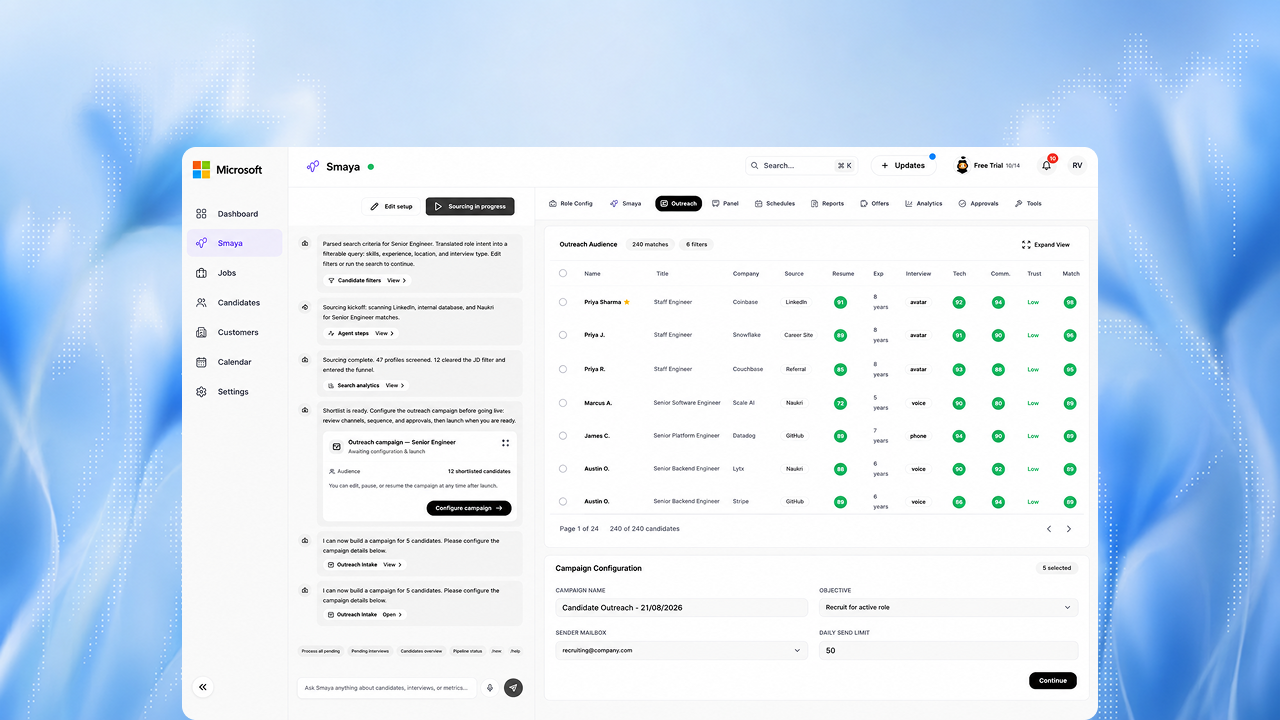Open the Offers tab
Viewport: 1280px width, 720px height.
pyautogui.click(x=874, y=204)
